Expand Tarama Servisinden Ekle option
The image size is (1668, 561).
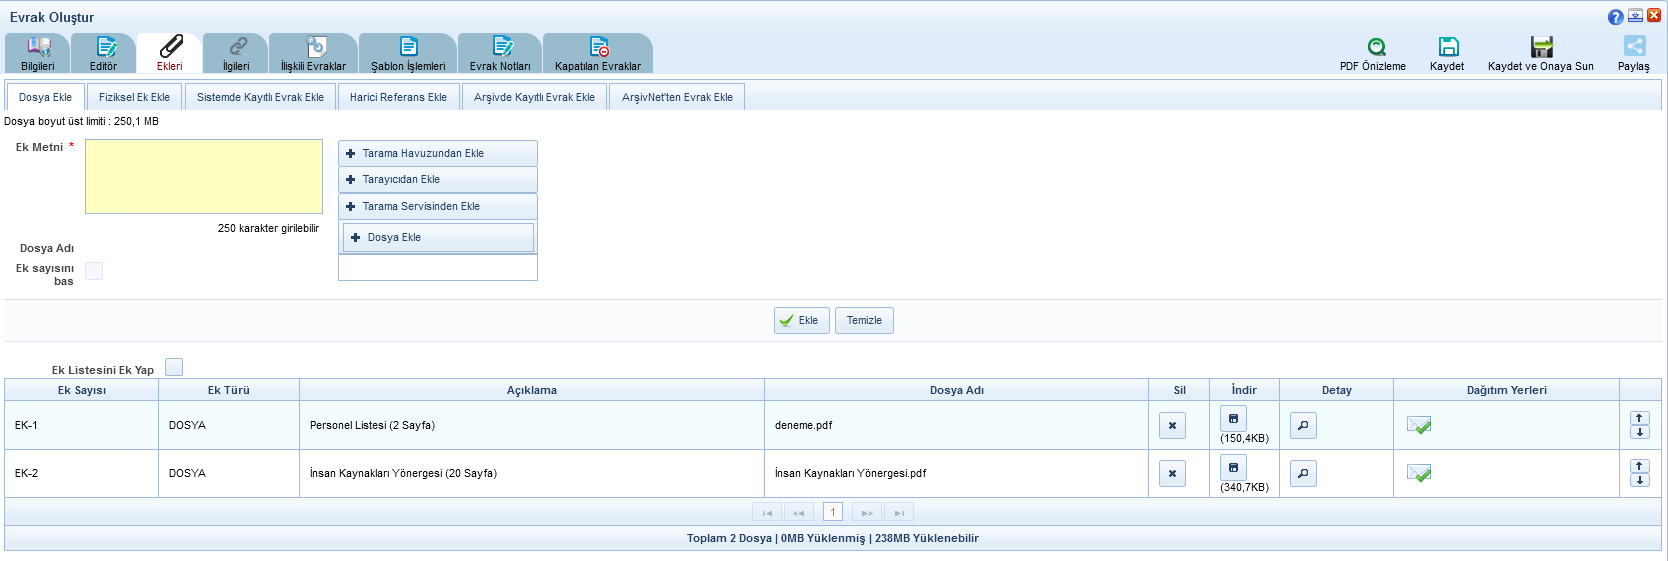pos(437,206)
